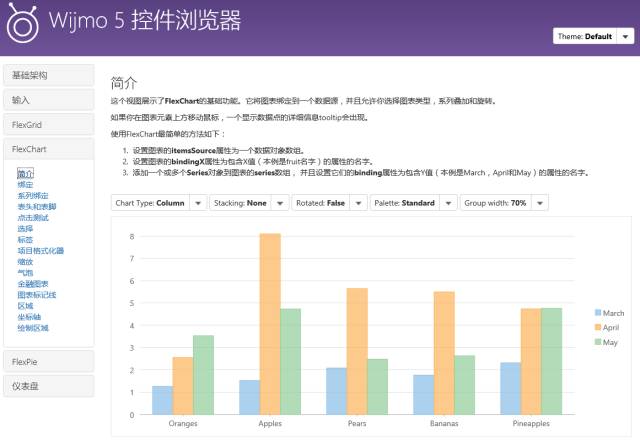Open the 坐标轴 link
640x441 pixels.
(29, 317)
